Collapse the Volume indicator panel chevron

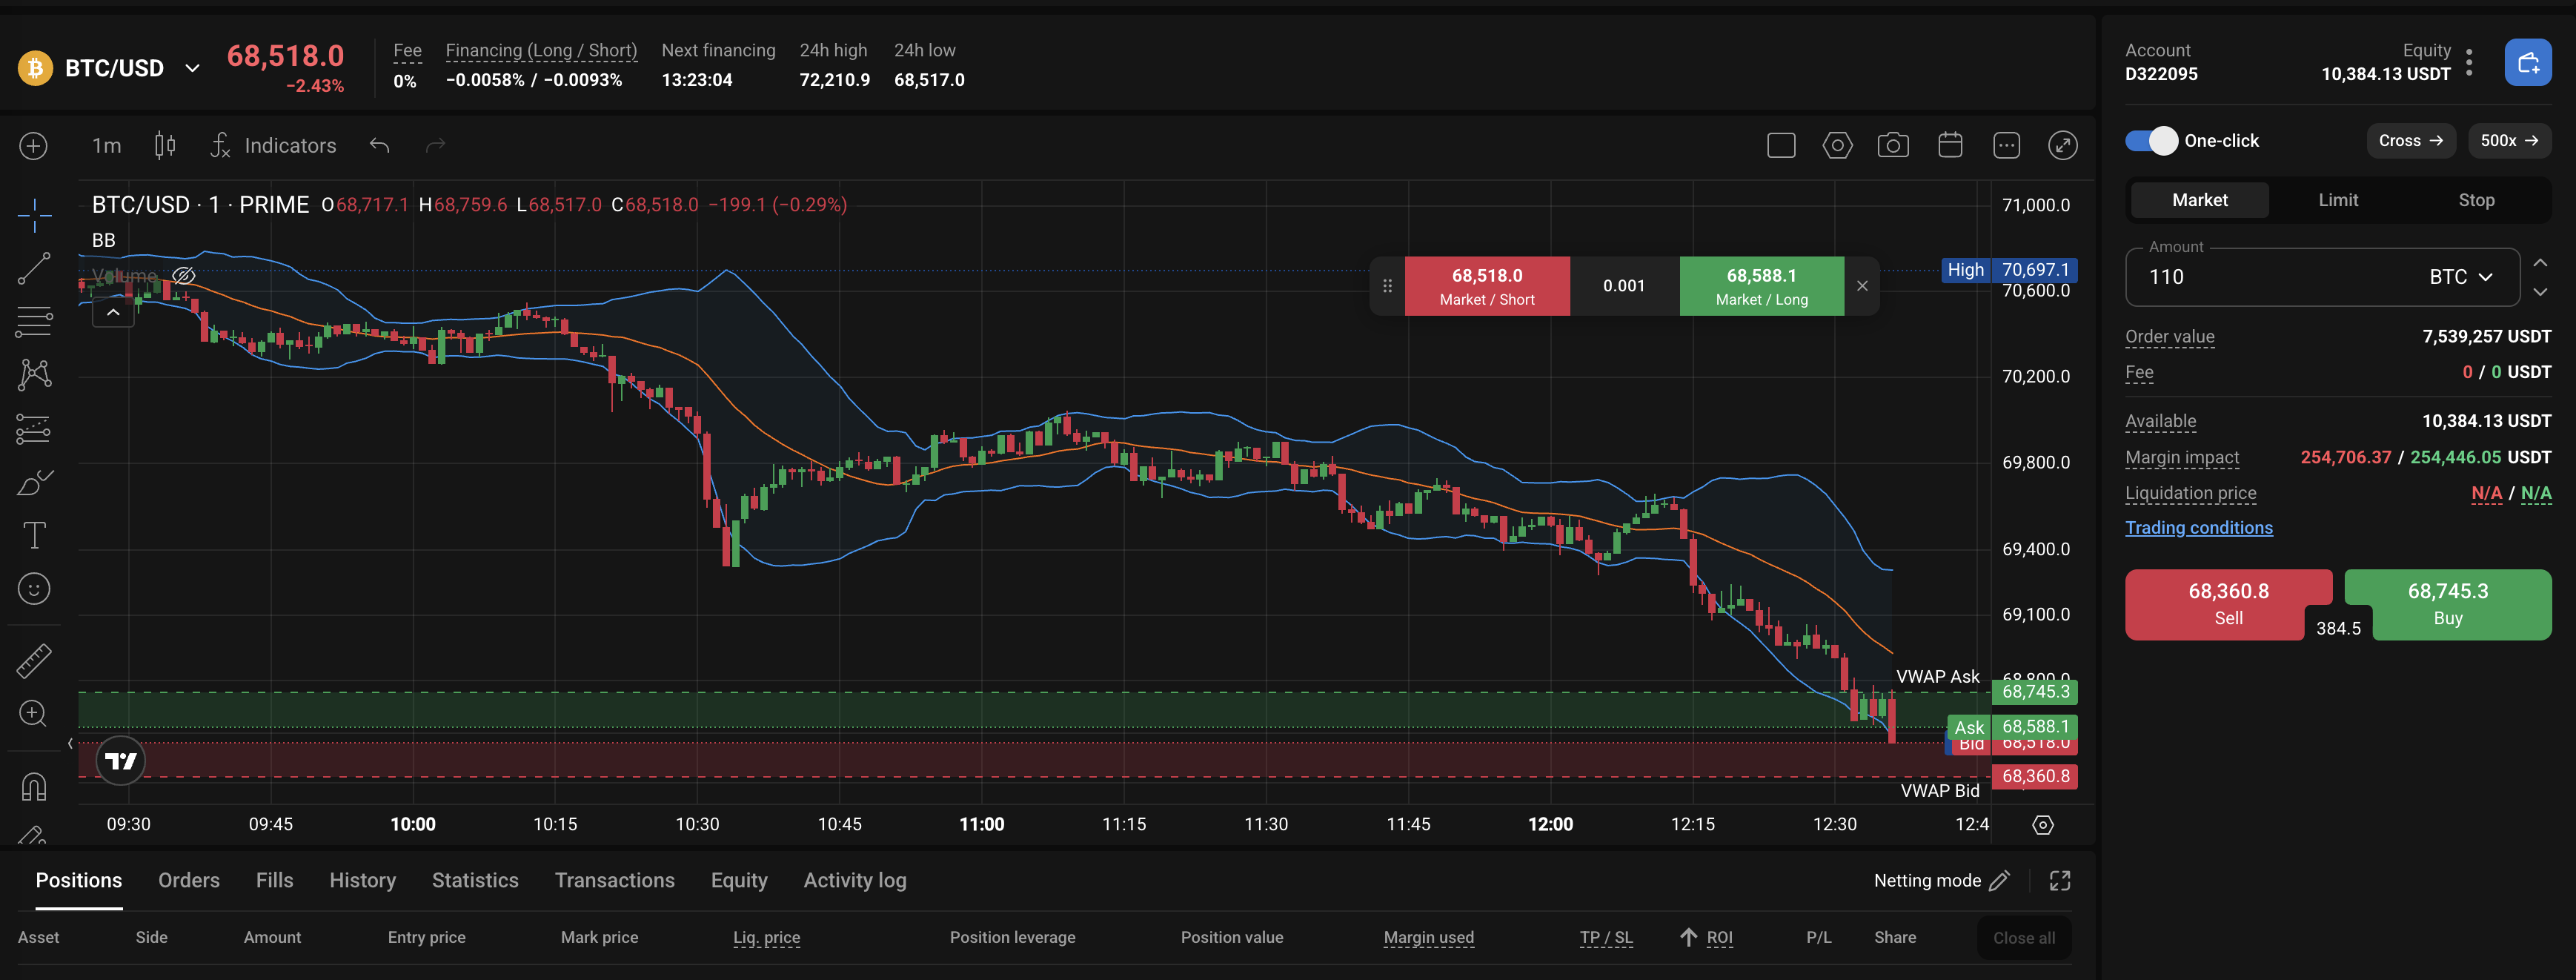pos(113,312)
